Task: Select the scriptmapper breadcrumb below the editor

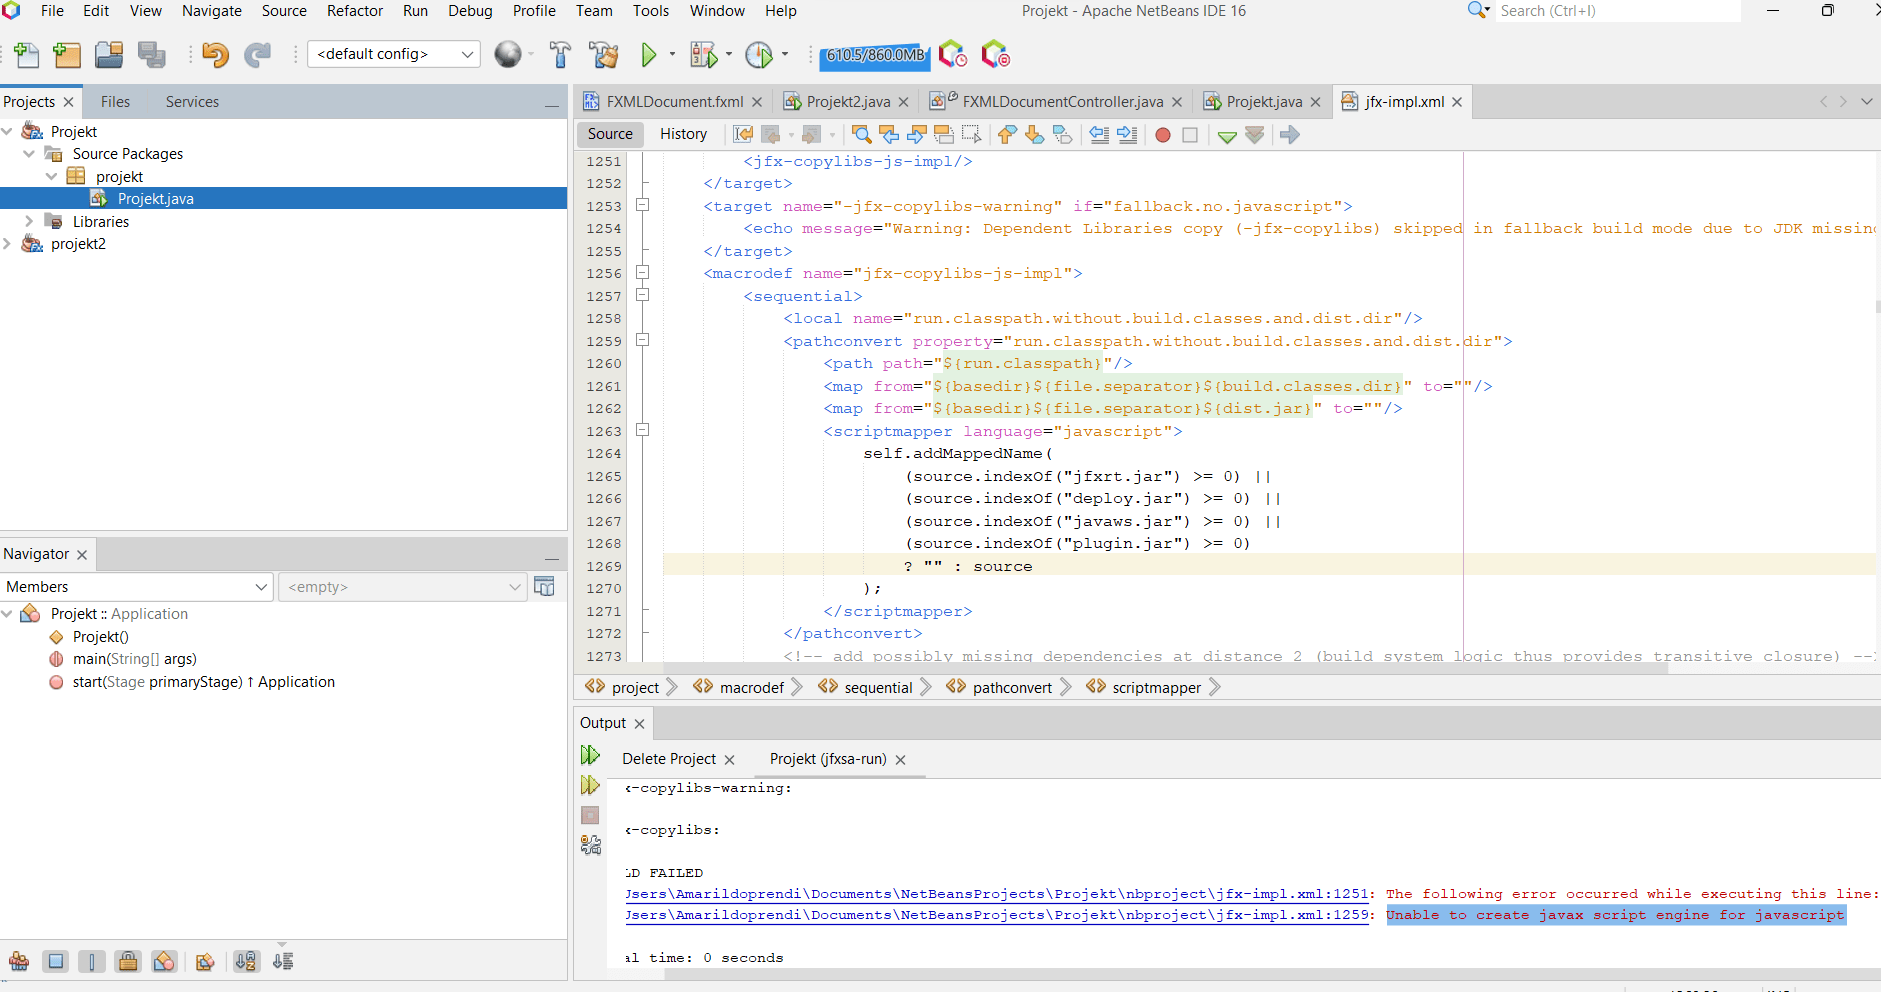Action: [1156, 687]
